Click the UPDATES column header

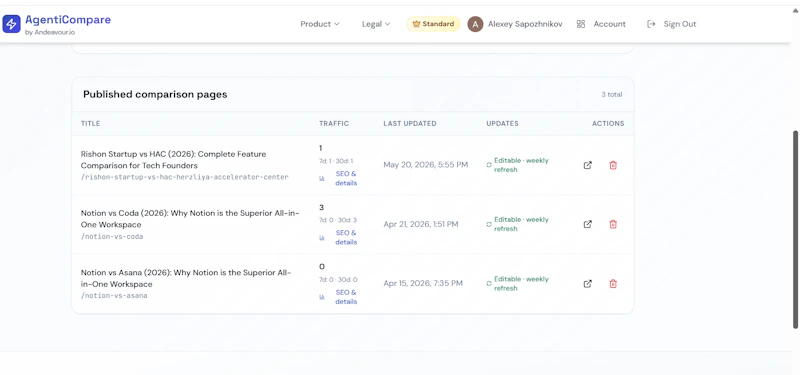502,123
